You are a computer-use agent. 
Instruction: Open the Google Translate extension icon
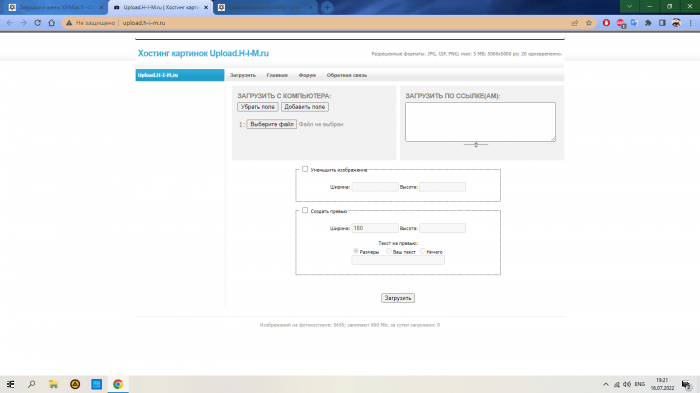pyautogui.click(x=634, y=23)
